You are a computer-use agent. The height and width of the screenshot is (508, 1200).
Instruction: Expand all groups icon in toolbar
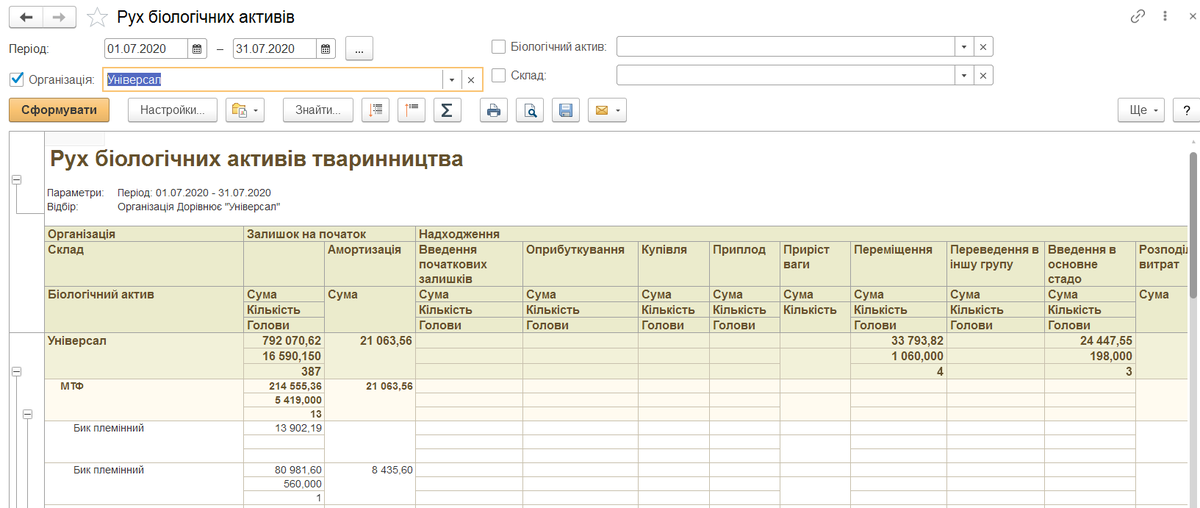[x=411, y=111]
